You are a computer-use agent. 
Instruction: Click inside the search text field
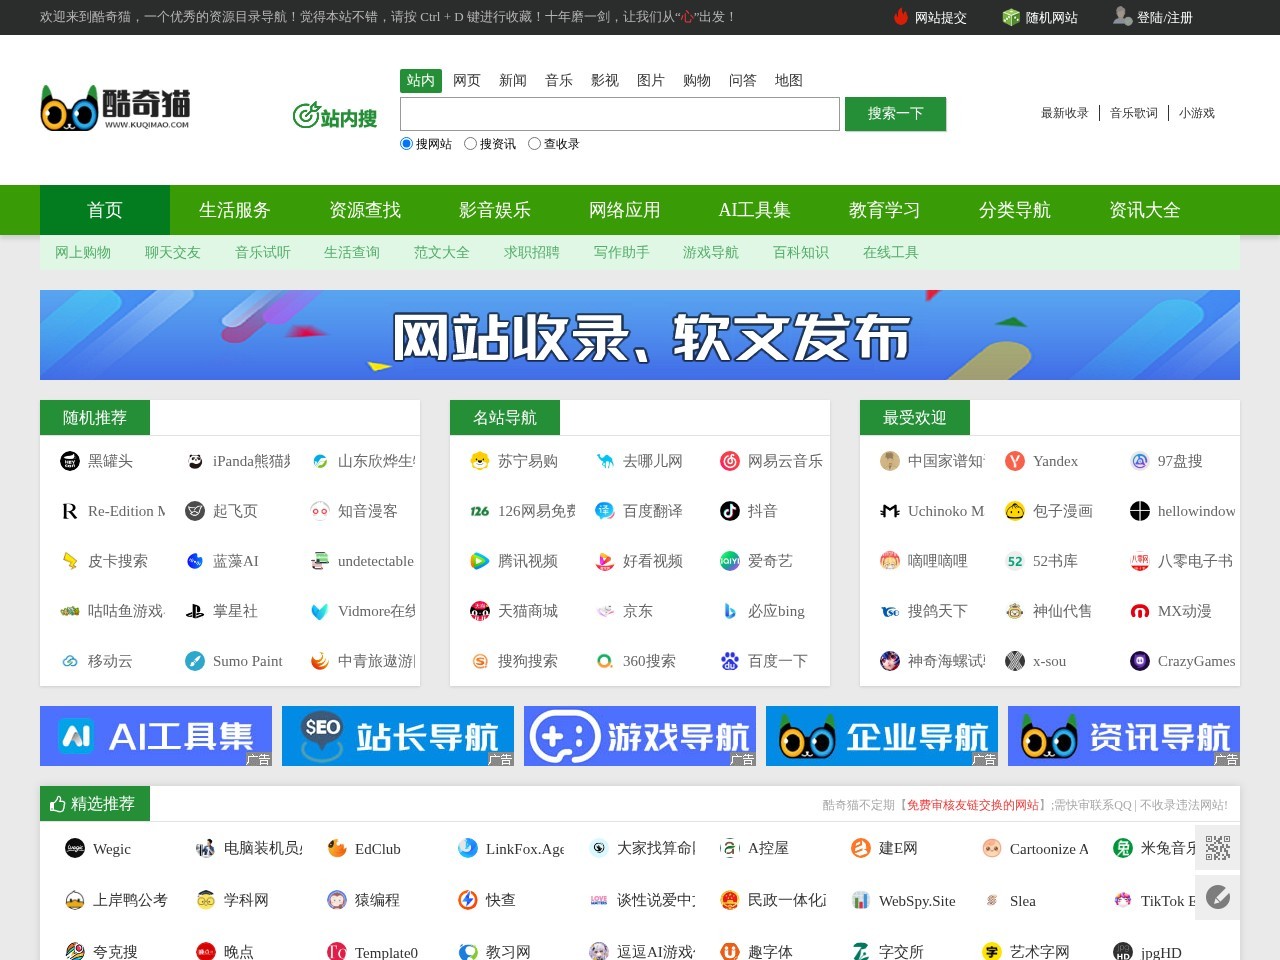click(x=620, y=114)
